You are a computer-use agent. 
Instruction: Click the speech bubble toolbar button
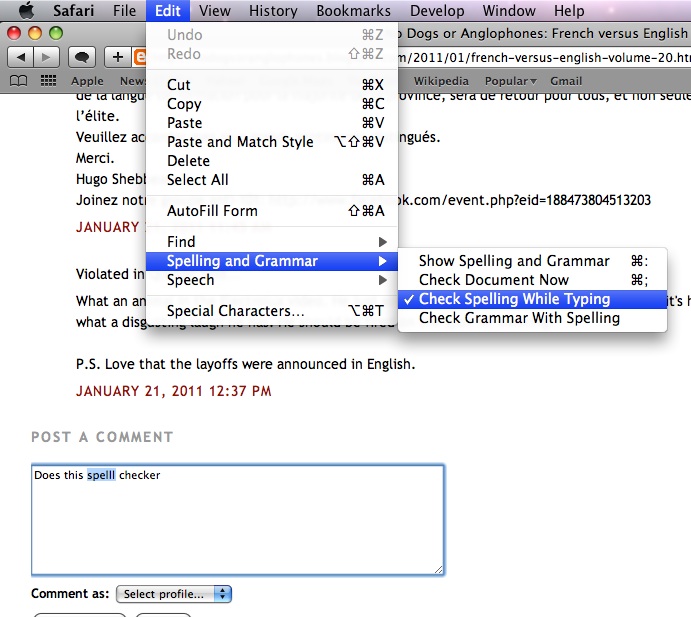pos(82,57)
